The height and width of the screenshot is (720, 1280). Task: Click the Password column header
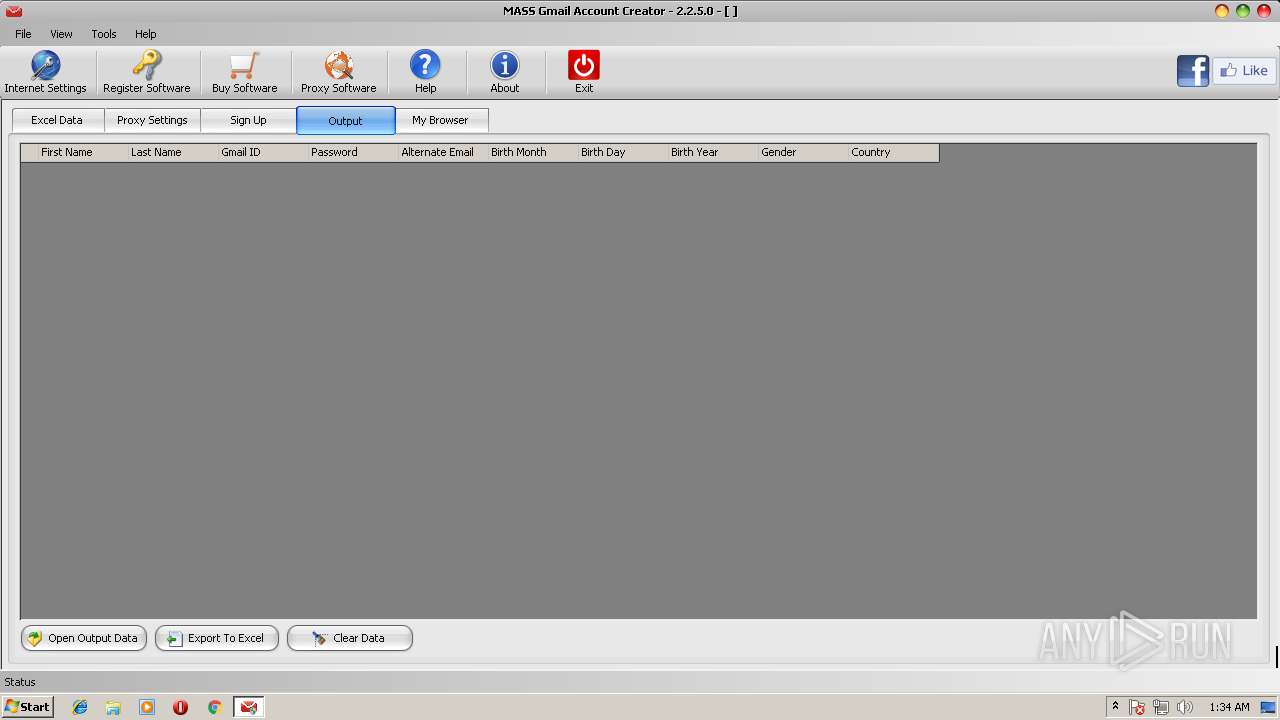point(352,152)
